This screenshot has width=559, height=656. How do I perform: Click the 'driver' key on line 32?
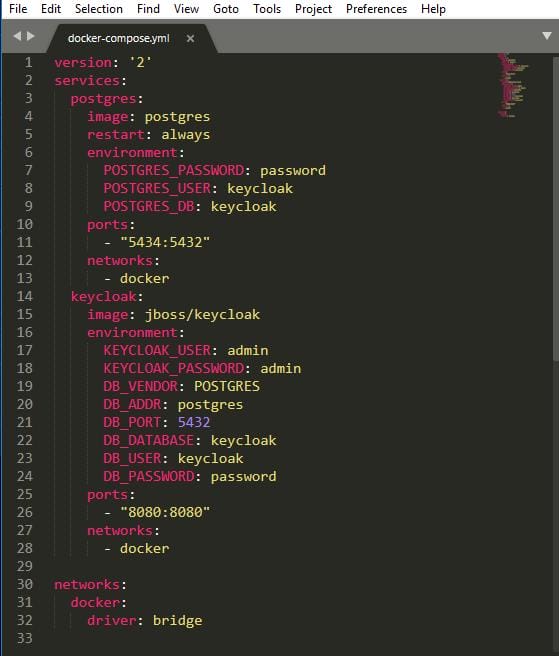(112, 620)
